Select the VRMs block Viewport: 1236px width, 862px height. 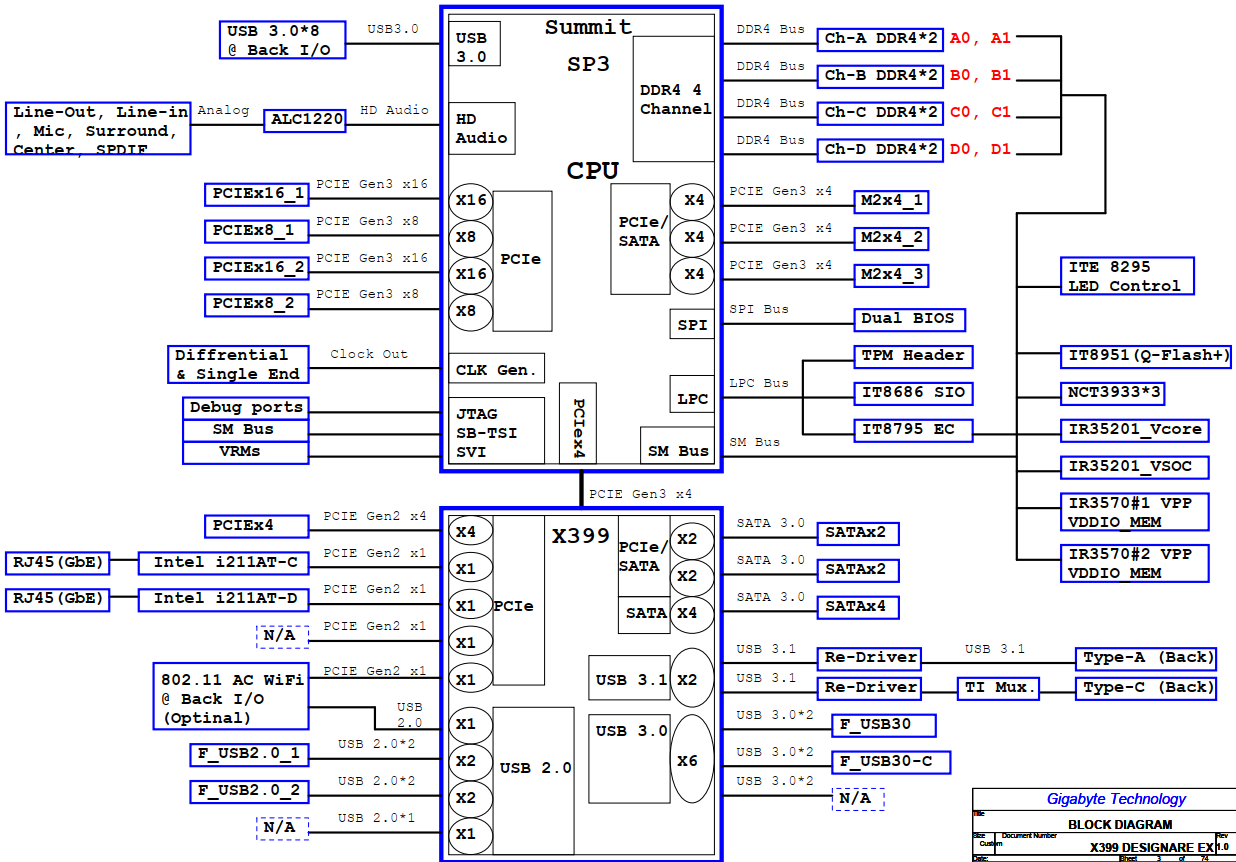coord(245,452)
